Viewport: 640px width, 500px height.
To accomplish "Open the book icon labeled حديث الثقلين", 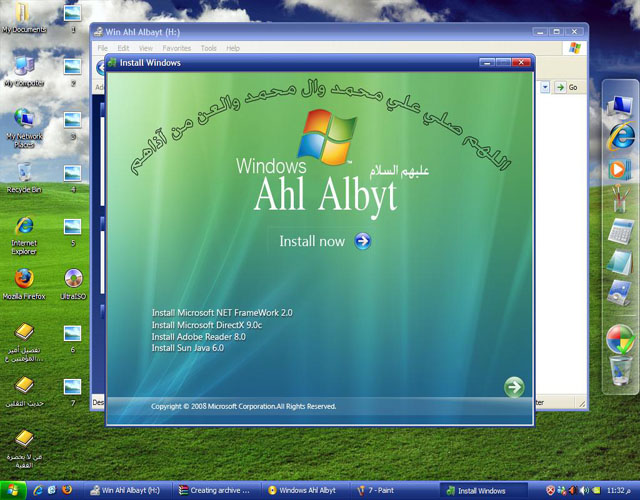I will point(24,392).
